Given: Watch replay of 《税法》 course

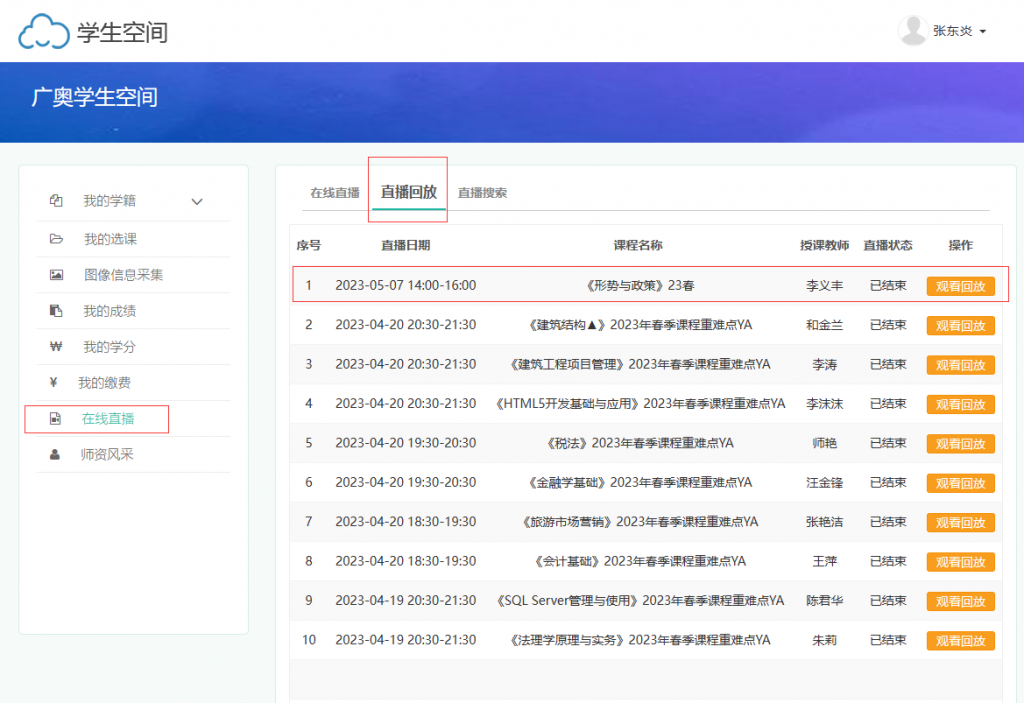Looking at the screenshot, I should pyautogui.click(x=961, y=444).
